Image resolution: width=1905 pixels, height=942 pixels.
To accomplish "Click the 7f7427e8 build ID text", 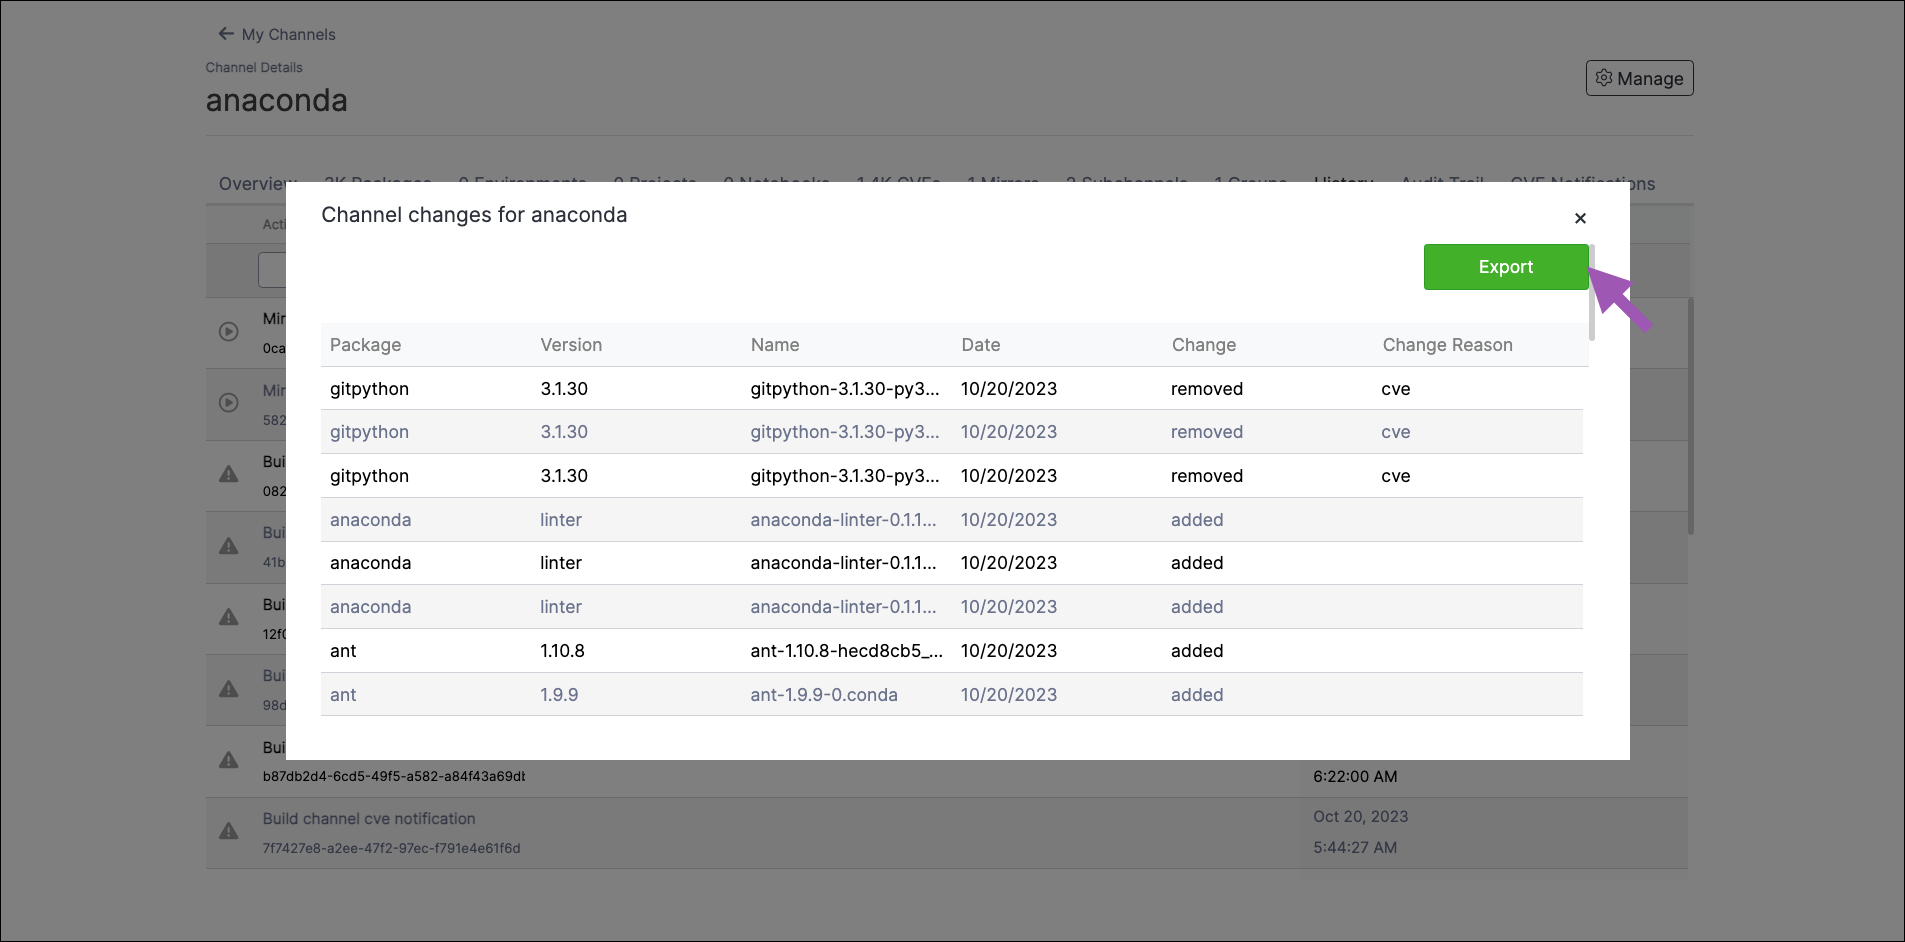I will (391, 848).
